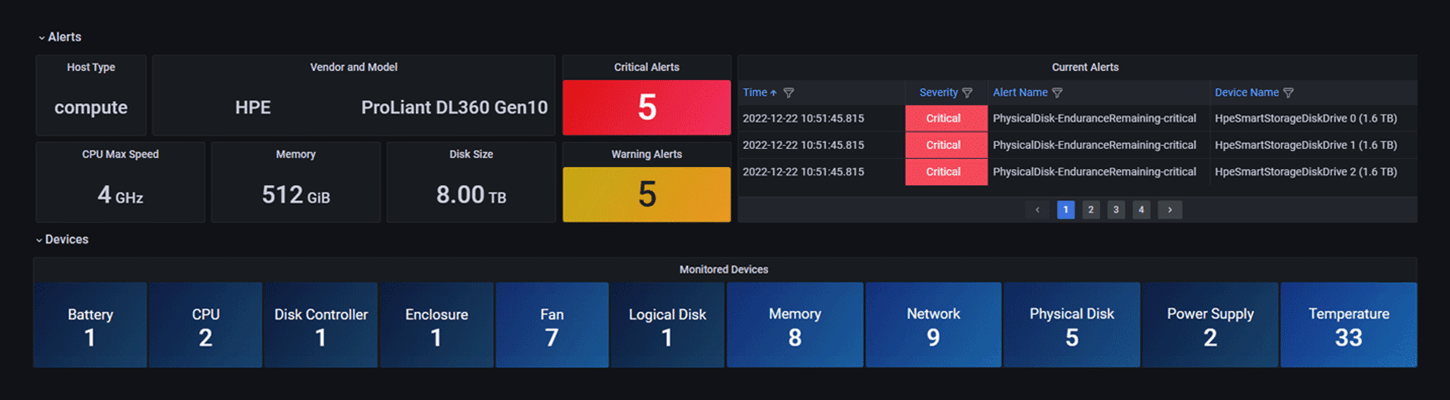
Task: Select the Physical Disk device tile
Action: (1071, 325)
